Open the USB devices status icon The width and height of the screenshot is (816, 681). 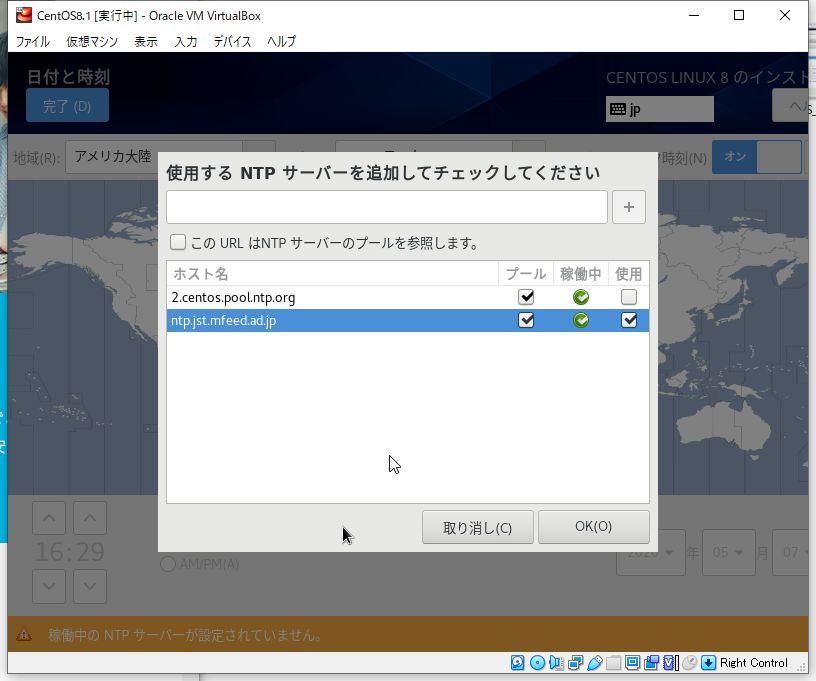[594, 662]
